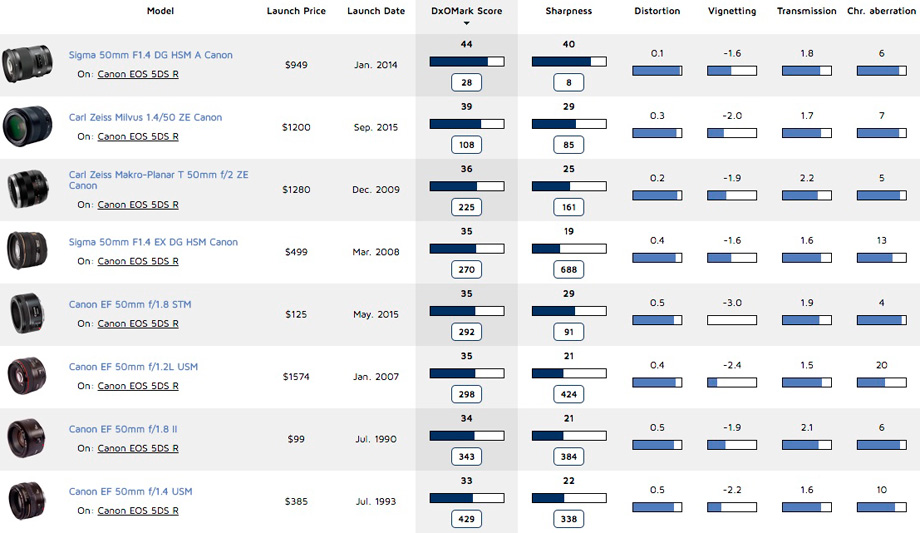Click the Canon EF 50mm f/1.4 USM lens image
920x533 pixels.
click(27, 501)
